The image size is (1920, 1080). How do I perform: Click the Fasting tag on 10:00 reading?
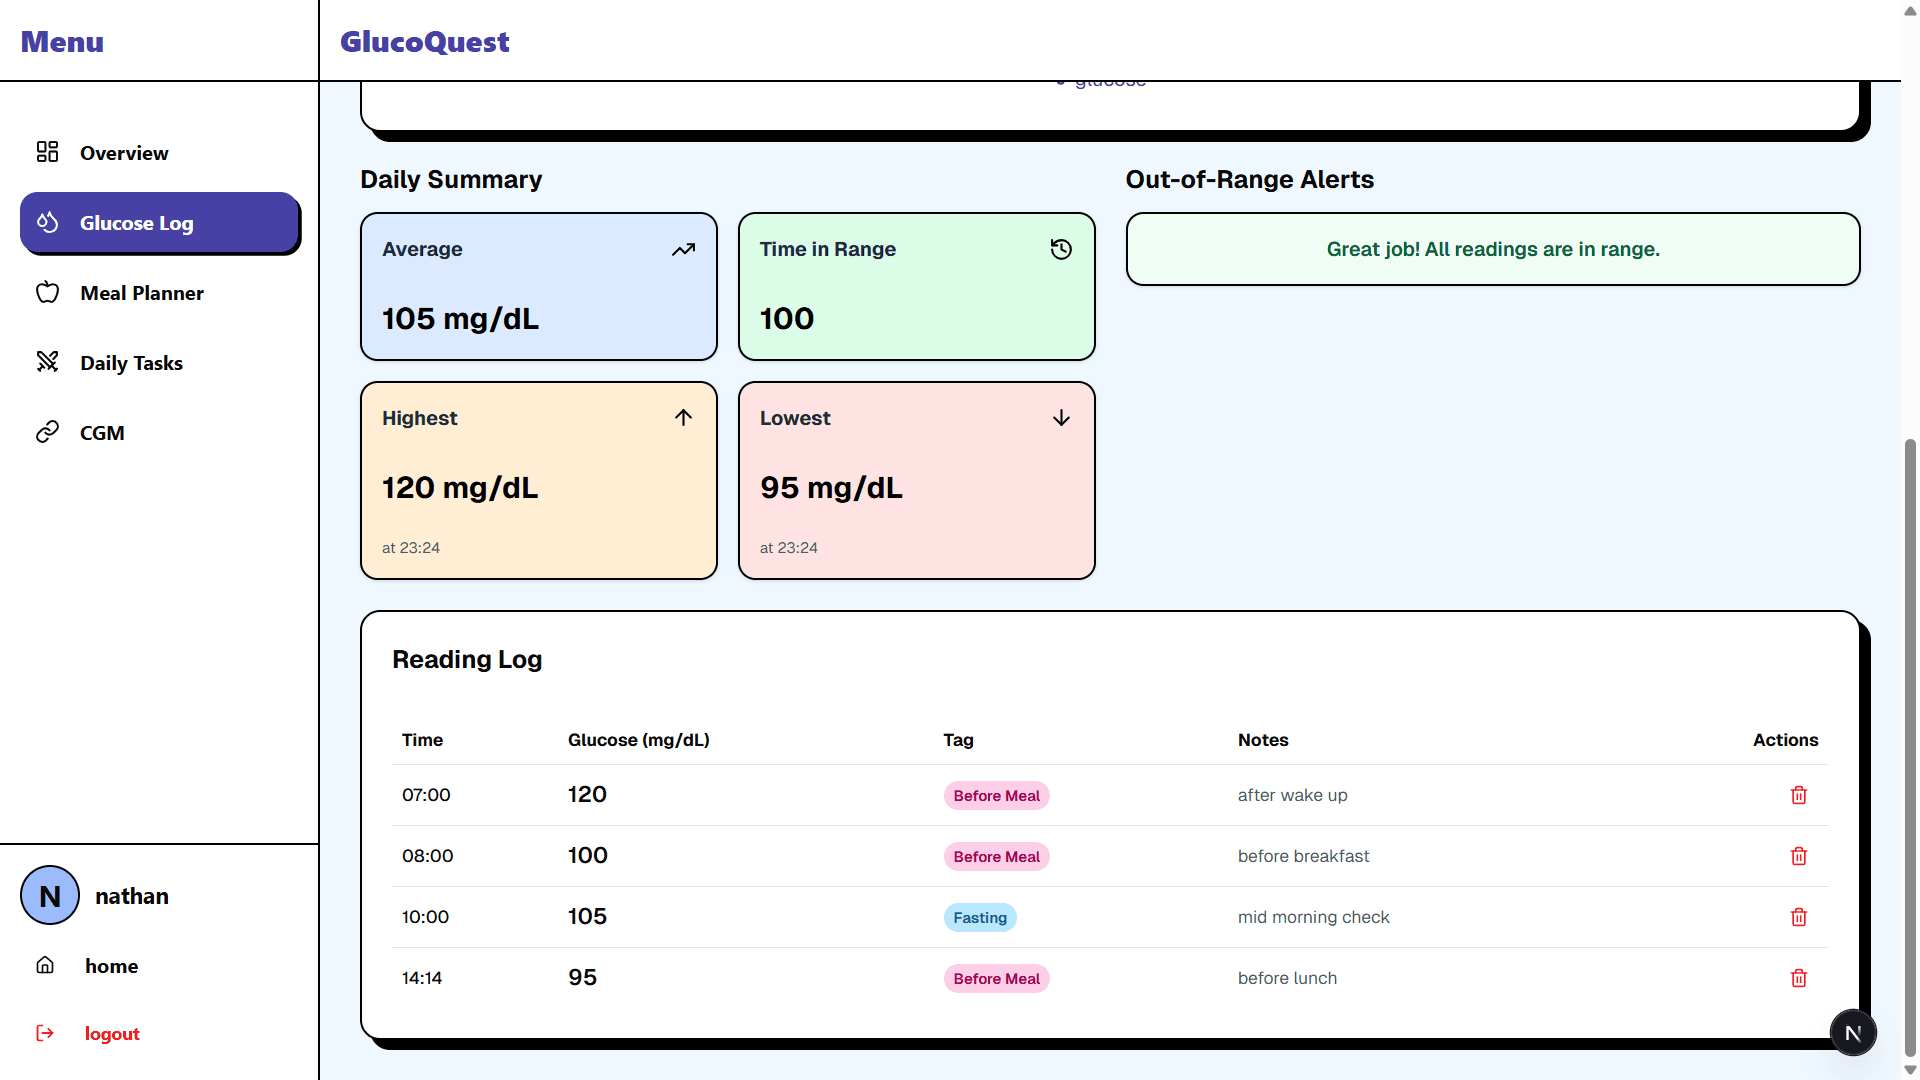point(979,918)
